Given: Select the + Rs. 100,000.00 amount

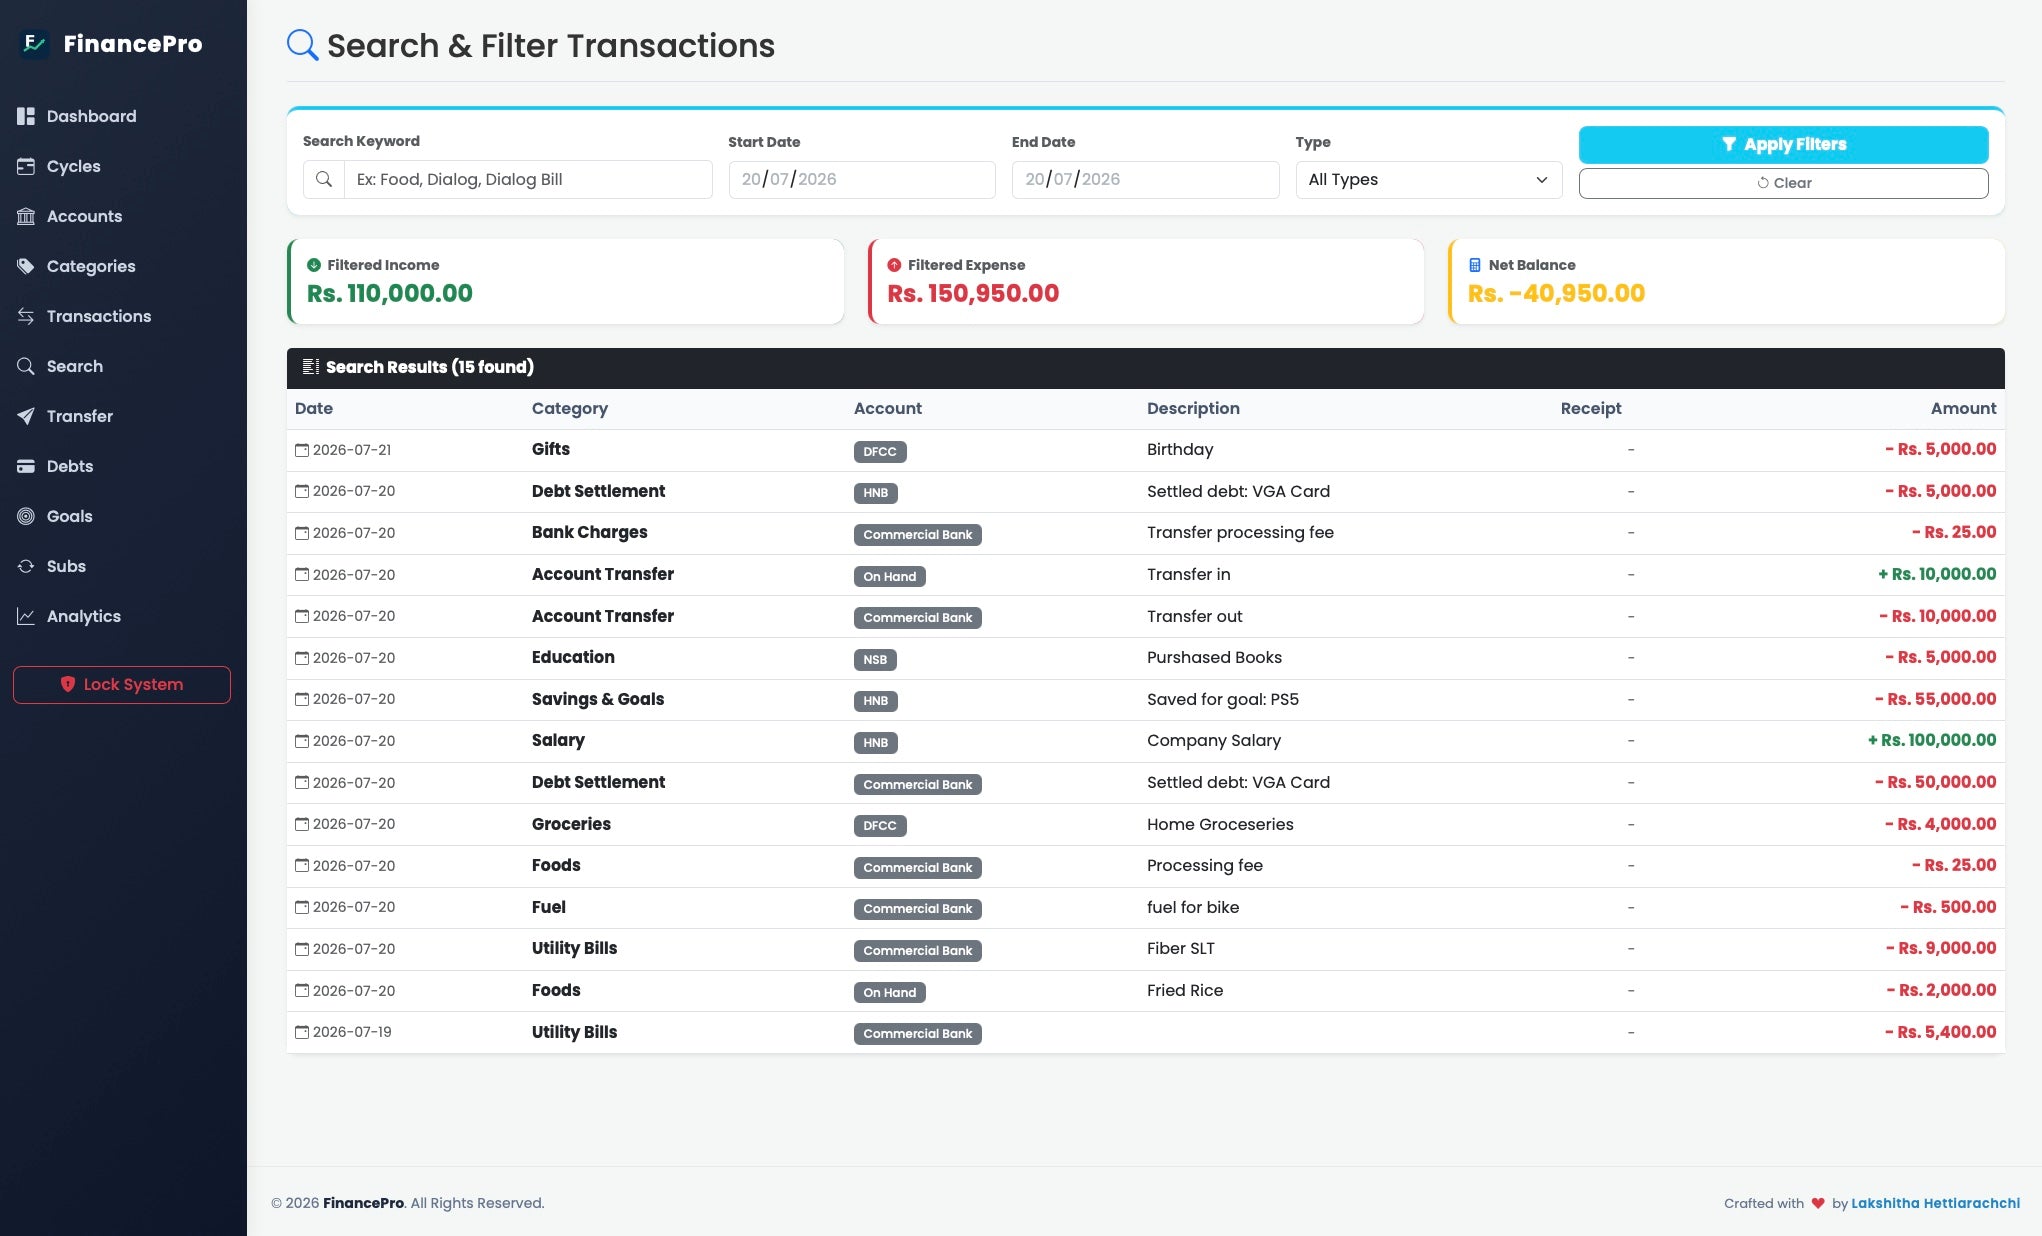Looking at the screenshot, I should click(x=1932, y=741).
